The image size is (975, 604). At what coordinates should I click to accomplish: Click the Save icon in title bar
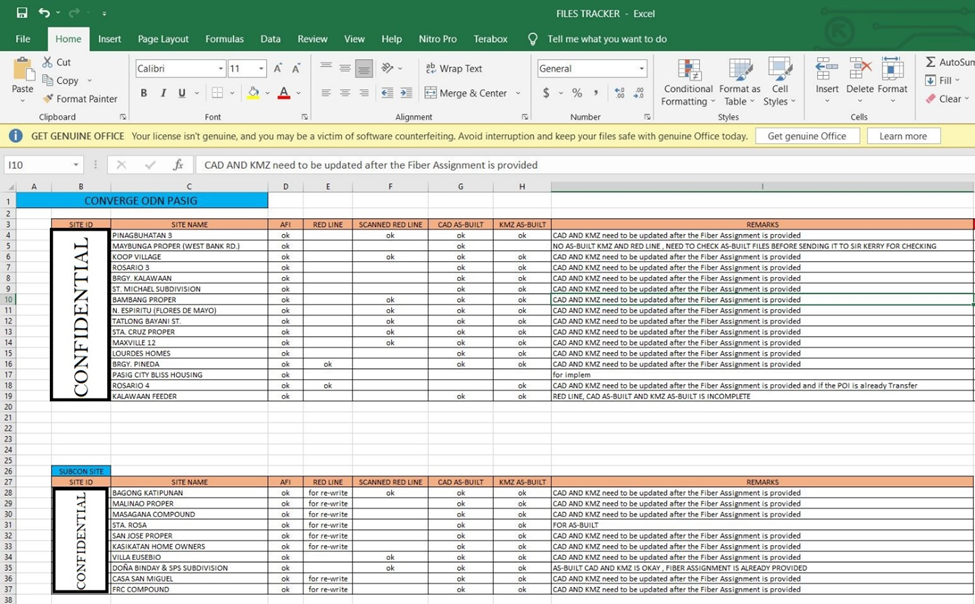tap(22, 13)
